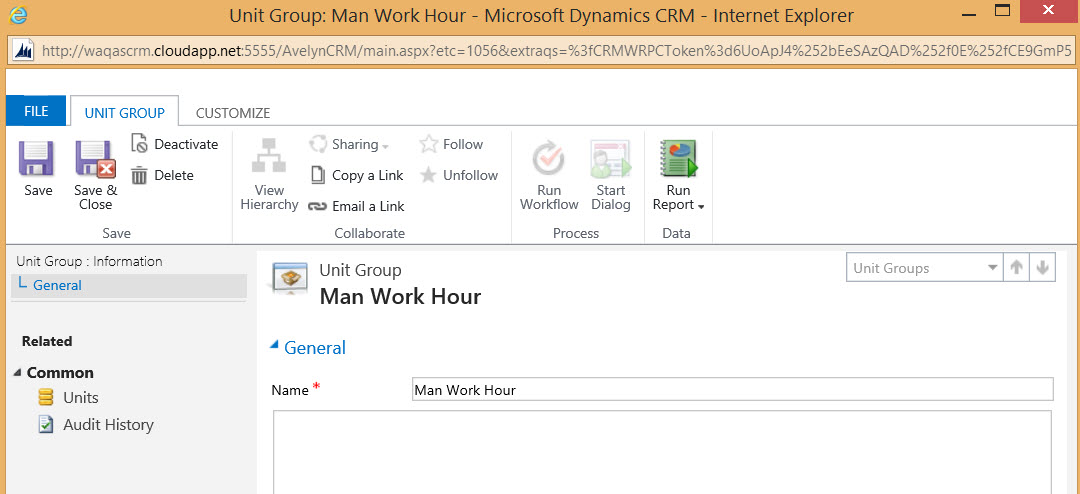
Task: Switch to the UNIT GROUP ribbon tab
Action: coord(125,112)
